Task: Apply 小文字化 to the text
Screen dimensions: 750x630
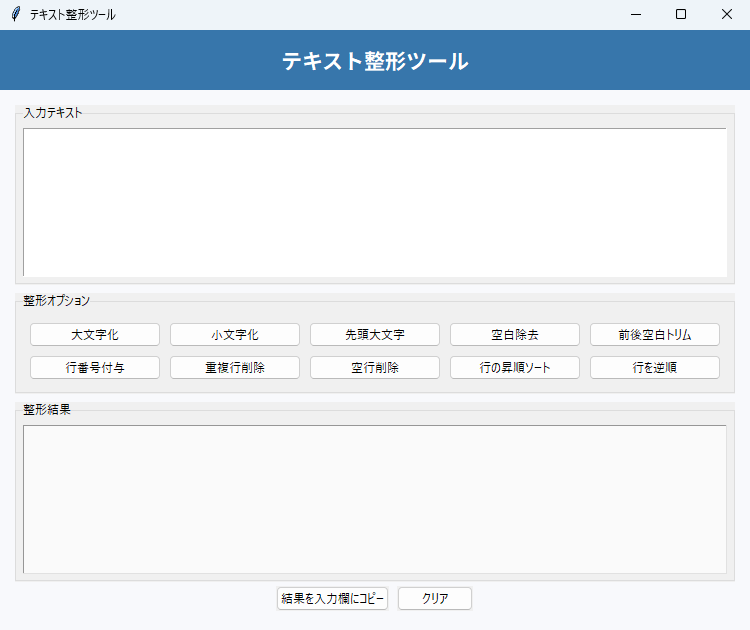Action: click(235, 334)
